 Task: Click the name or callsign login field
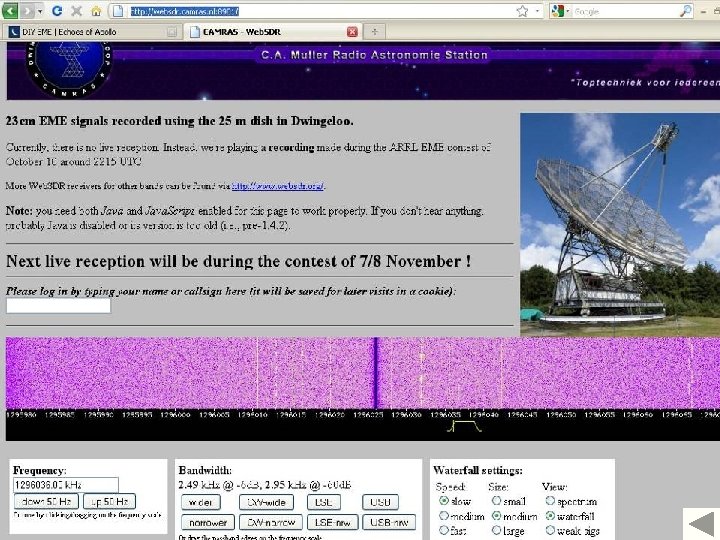coord(58,305)
